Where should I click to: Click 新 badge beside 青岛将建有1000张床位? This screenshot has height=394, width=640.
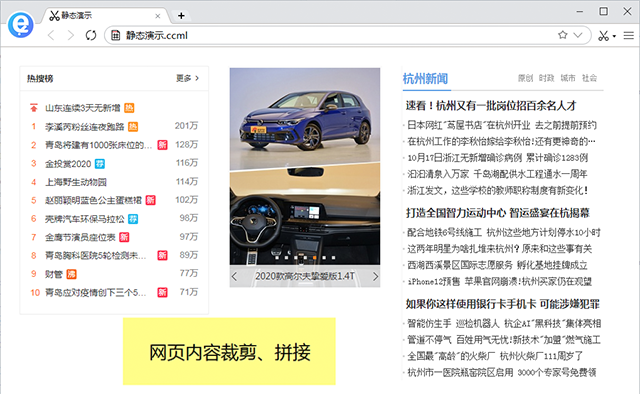(162, 145)
